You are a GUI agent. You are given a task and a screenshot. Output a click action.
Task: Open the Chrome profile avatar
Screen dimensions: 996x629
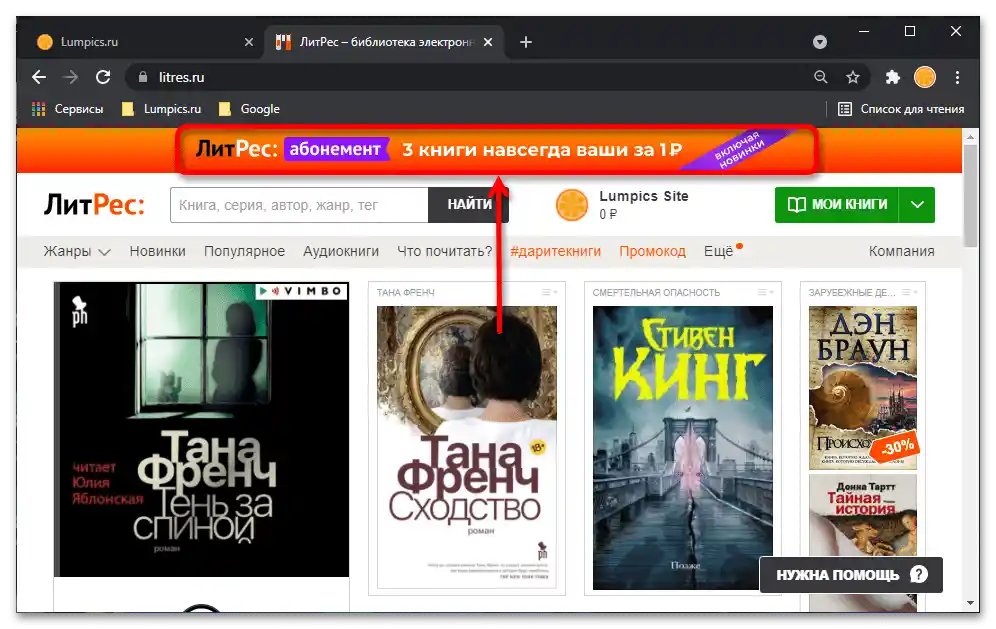(925, 78)
